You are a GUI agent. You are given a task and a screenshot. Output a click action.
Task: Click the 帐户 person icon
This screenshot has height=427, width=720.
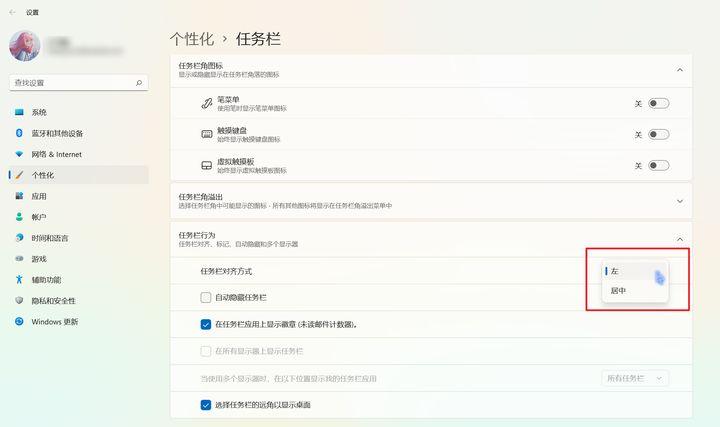[x=19, y=217]
